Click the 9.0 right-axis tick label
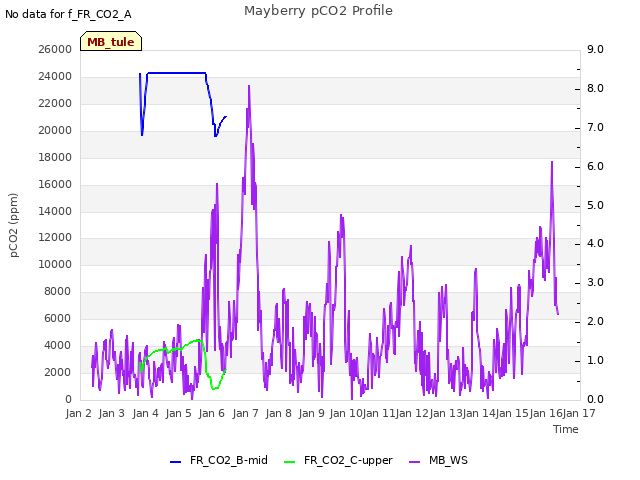640x480 pixels. click(x=595, y=49)
